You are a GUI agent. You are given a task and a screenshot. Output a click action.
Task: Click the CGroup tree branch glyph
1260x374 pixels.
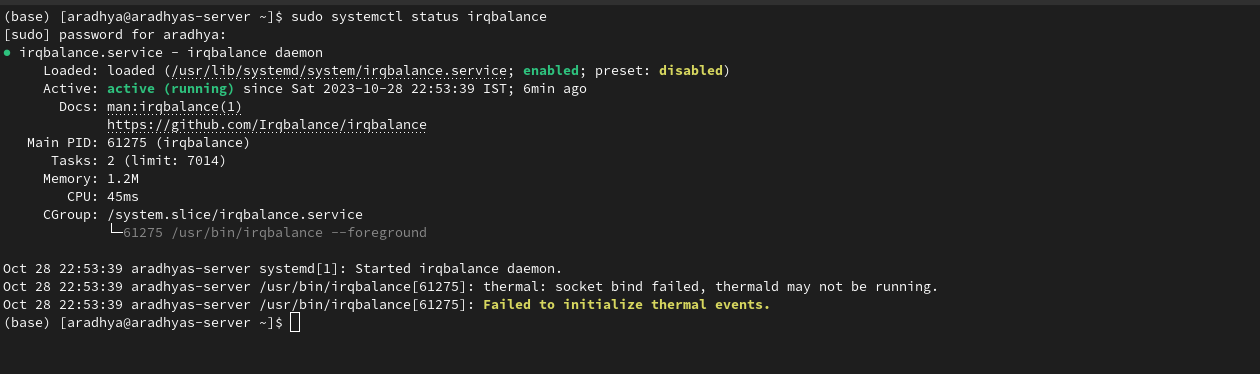pyautogui.click(x=115, y=232)
